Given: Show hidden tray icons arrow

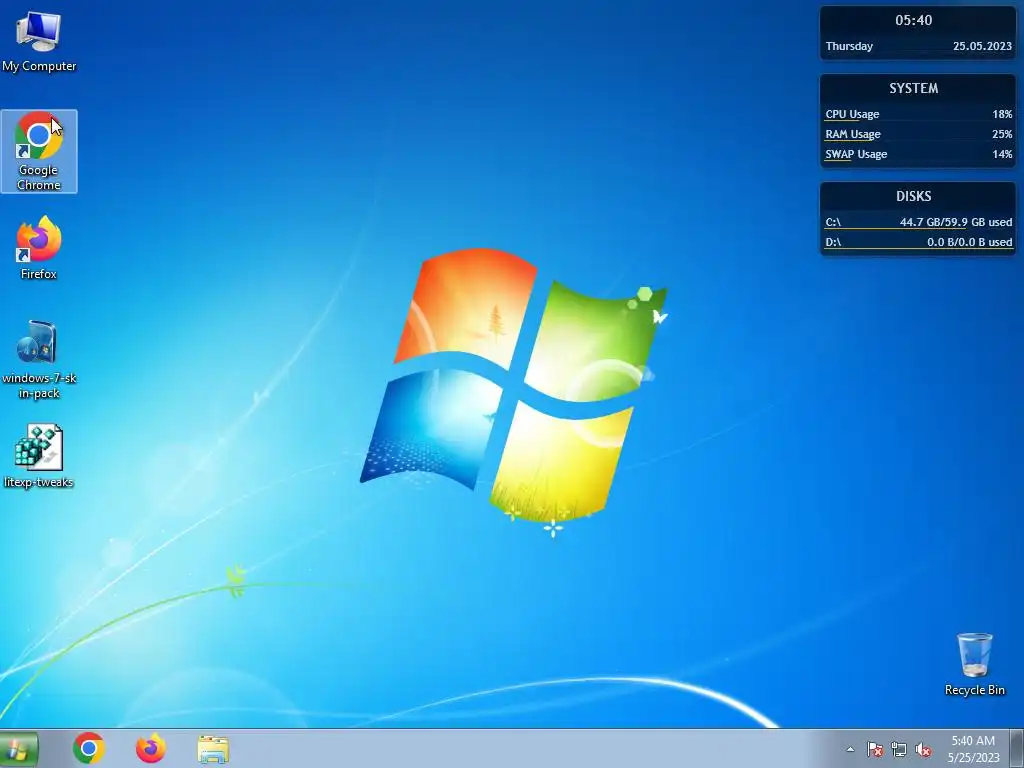Looking at the screenshot, I should tap(850, 749).
